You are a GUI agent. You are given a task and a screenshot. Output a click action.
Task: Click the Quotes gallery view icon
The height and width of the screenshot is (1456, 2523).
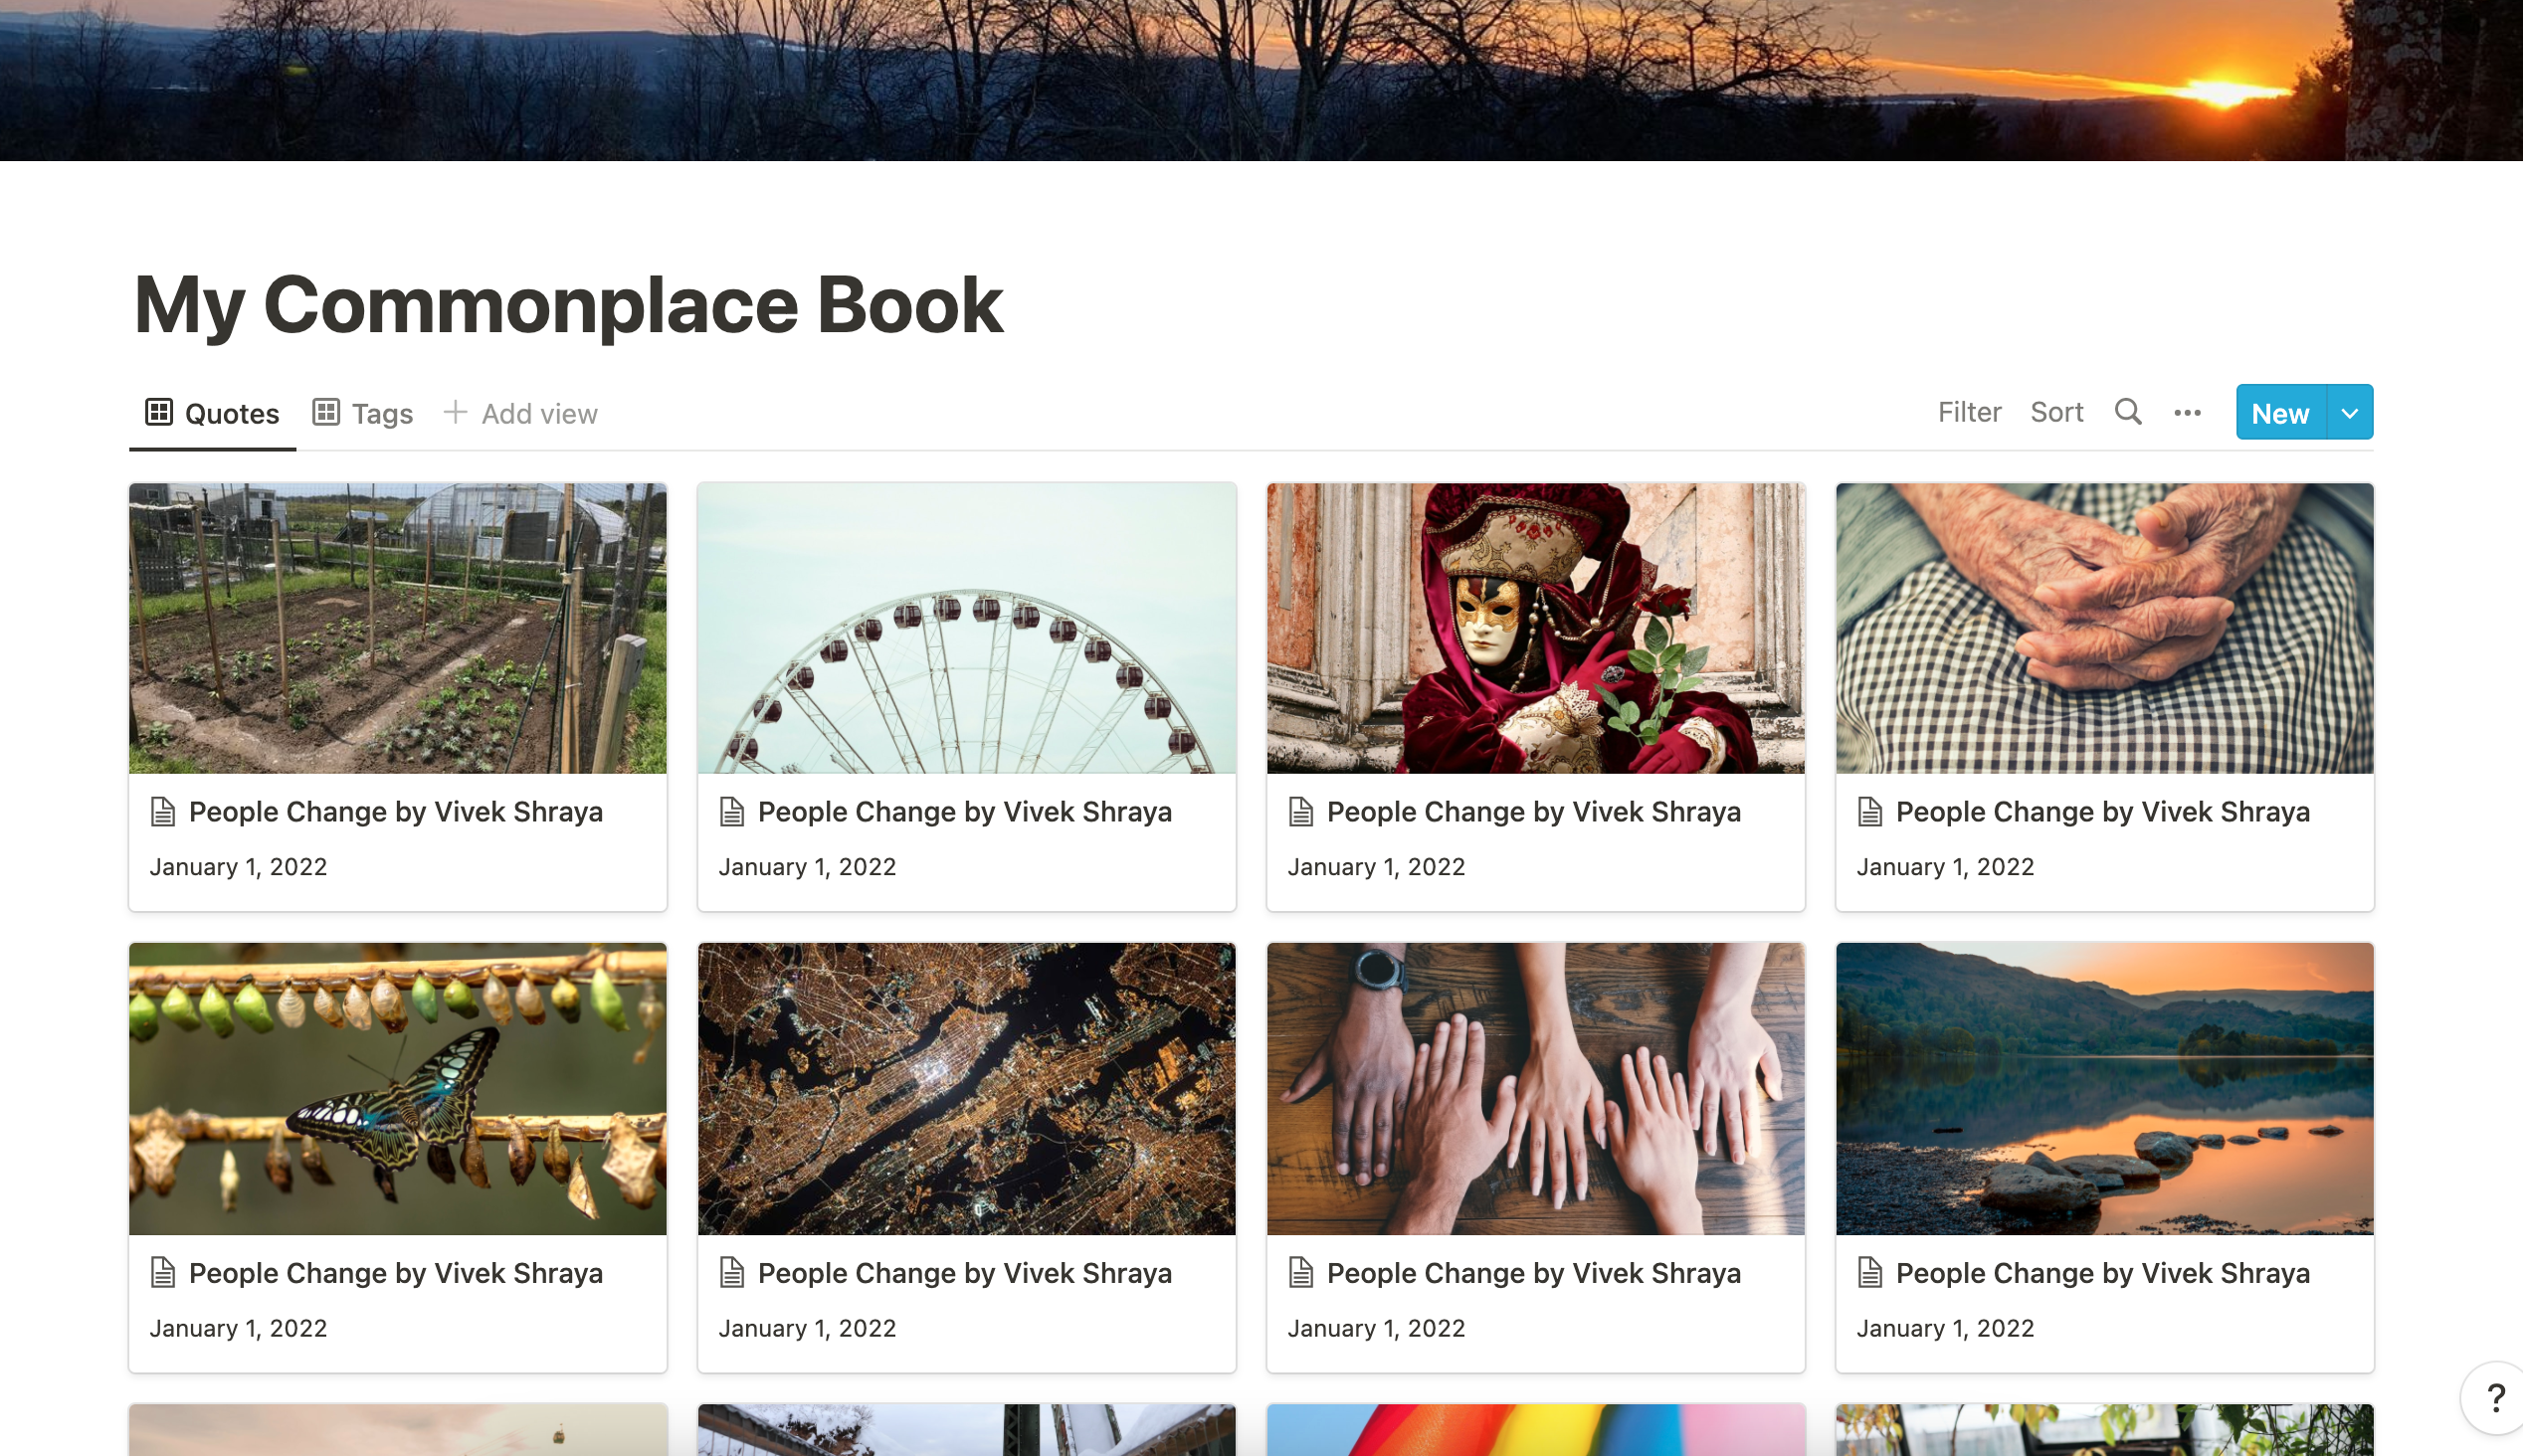click(x=159, y=412)
